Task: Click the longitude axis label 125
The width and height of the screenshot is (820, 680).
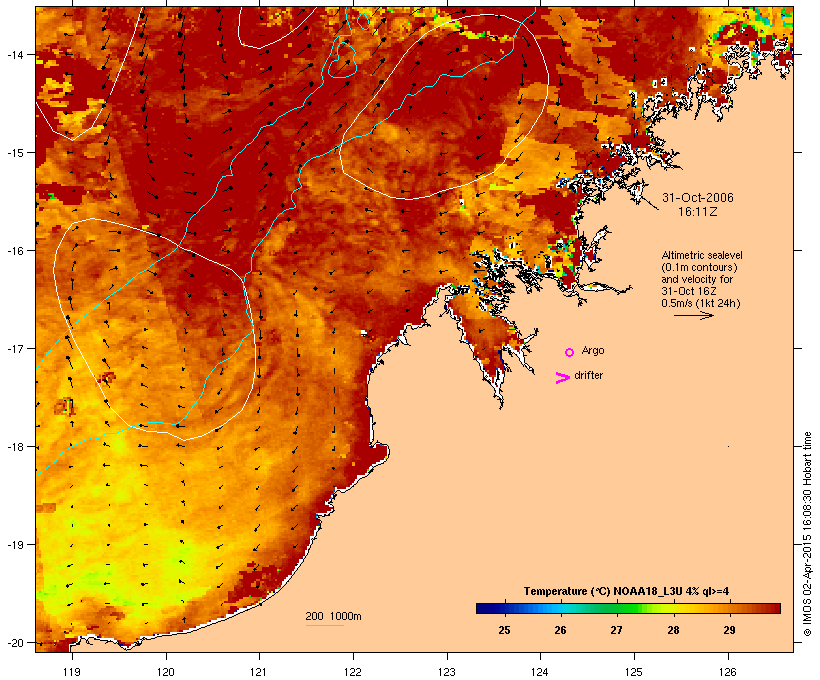Action: click(x=634, y=672)
